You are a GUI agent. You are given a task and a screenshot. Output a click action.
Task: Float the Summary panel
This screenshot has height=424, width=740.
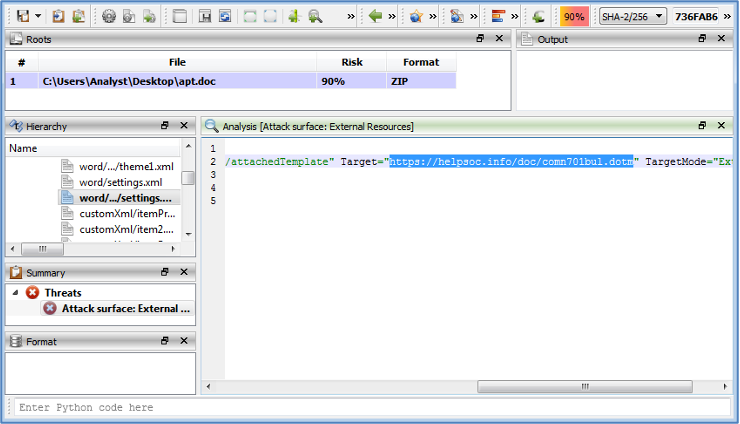click(165, 272)
